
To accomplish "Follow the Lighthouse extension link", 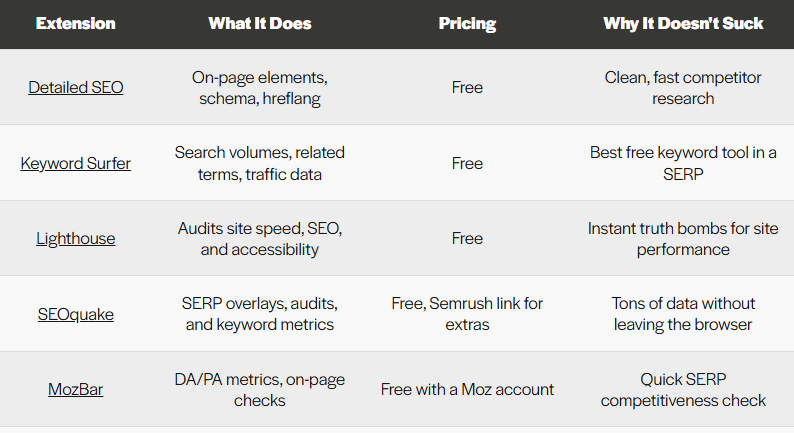I will point(76,238).
